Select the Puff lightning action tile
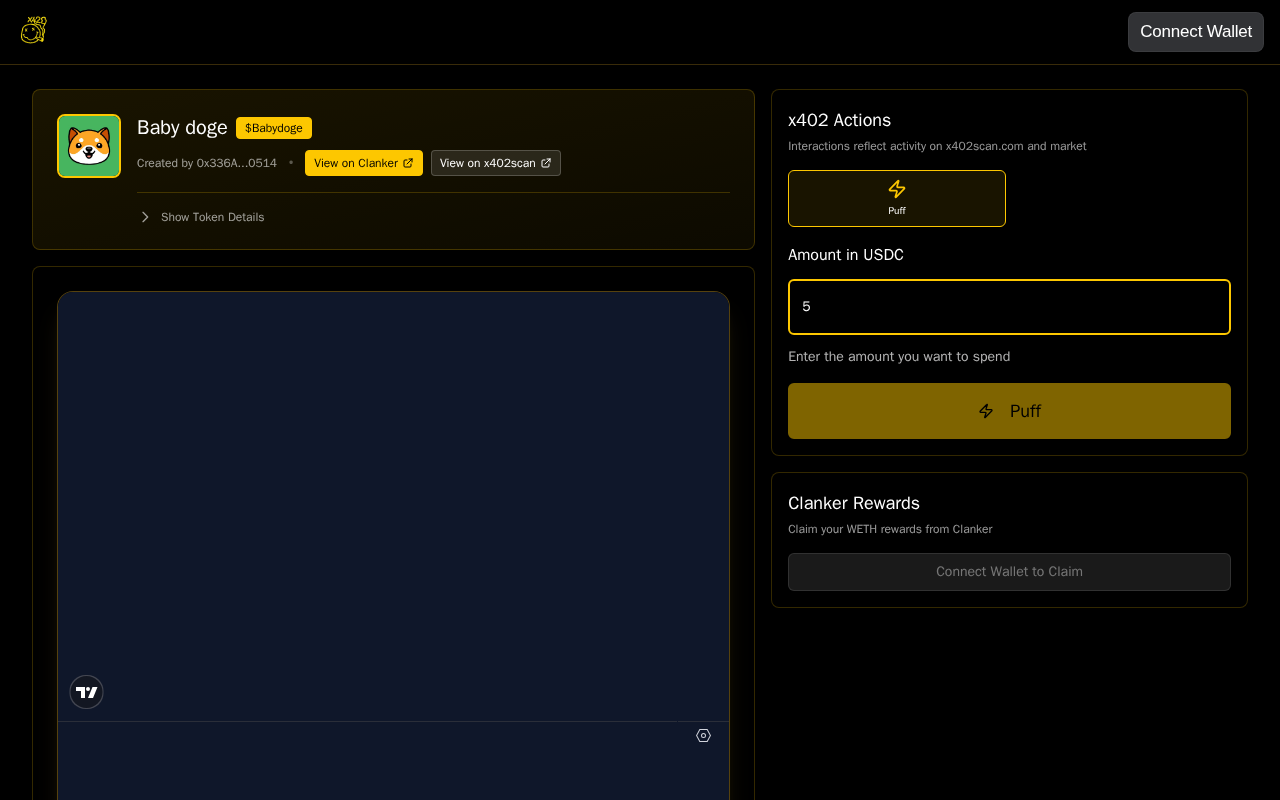Viewport: 1280px width, 800px height. click(x=897, y=198)
